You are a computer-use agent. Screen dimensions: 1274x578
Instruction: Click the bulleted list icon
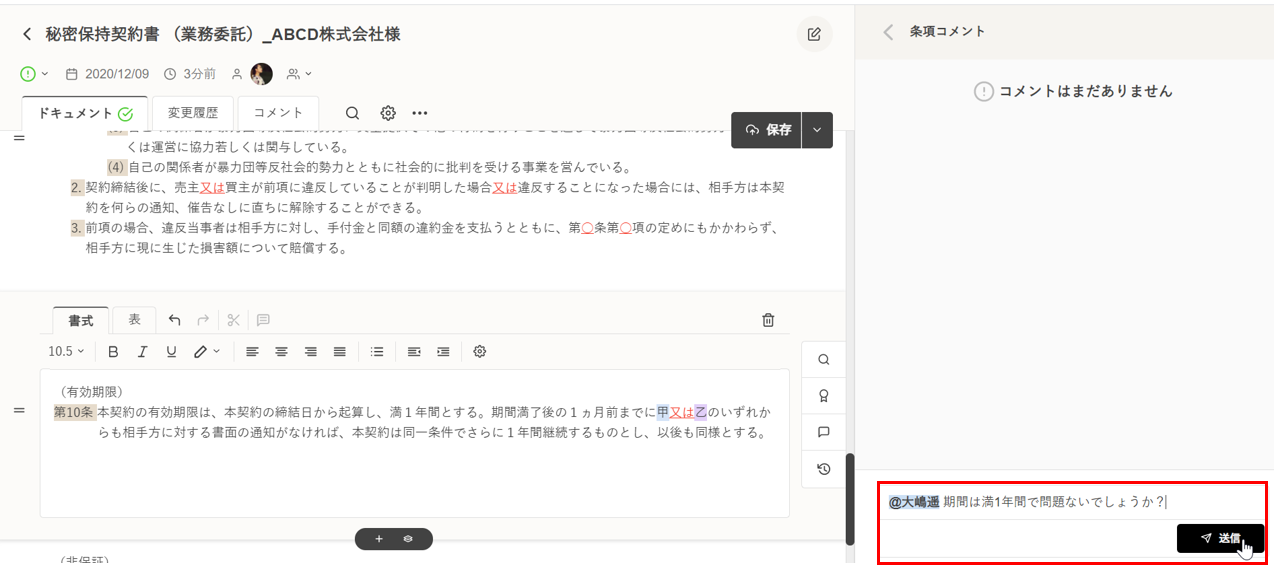click(377, 352)
